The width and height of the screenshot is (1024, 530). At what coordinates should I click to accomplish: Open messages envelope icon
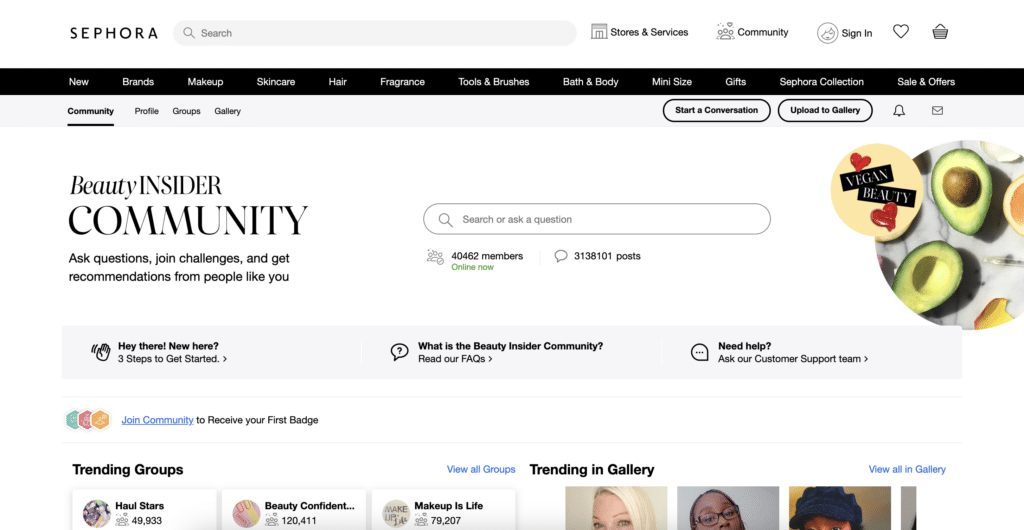tap(937, 110)
